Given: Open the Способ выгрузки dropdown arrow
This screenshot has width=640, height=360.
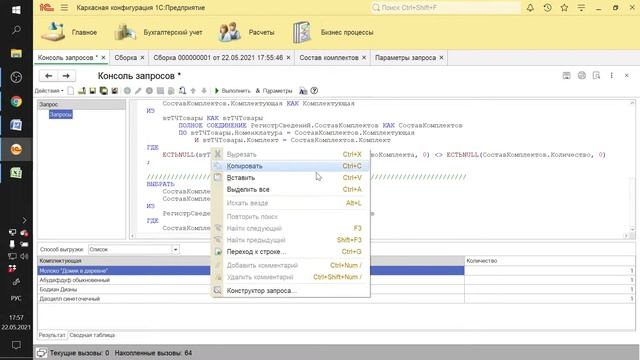Looking at the screenshot, I should pos(176,249).
